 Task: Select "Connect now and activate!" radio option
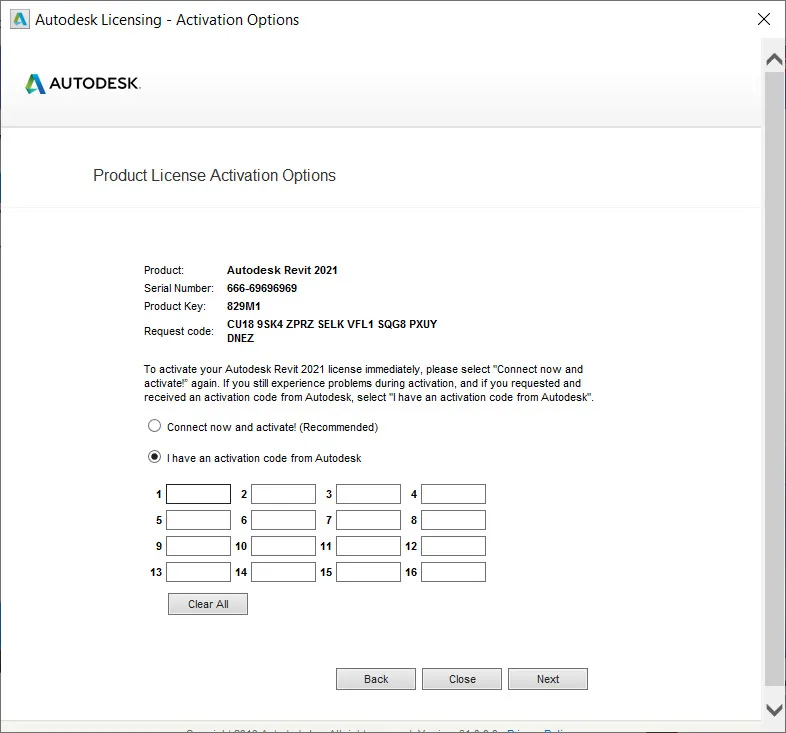point(154,426)
